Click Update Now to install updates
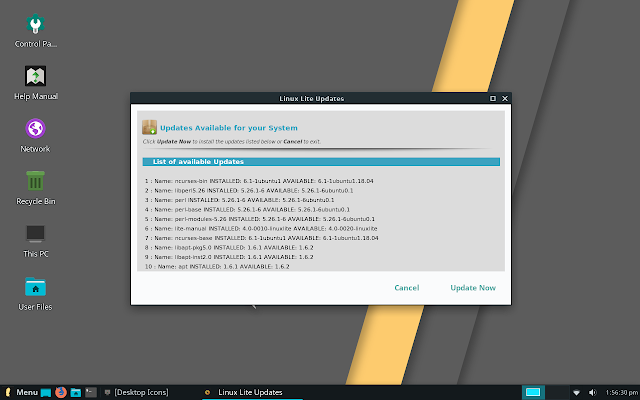640x400 pixels. [473, 288]
